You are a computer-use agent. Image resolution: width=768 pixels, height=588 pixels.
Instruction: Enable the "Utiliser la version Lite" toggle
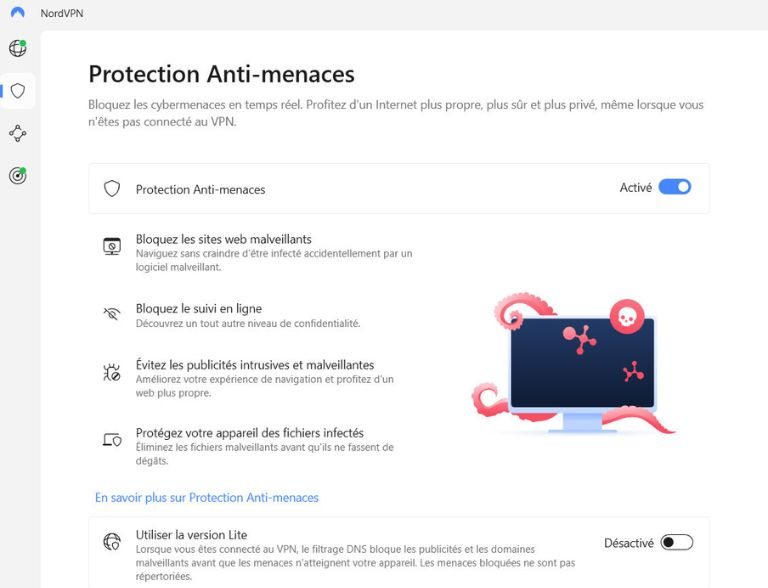[677, 542]
